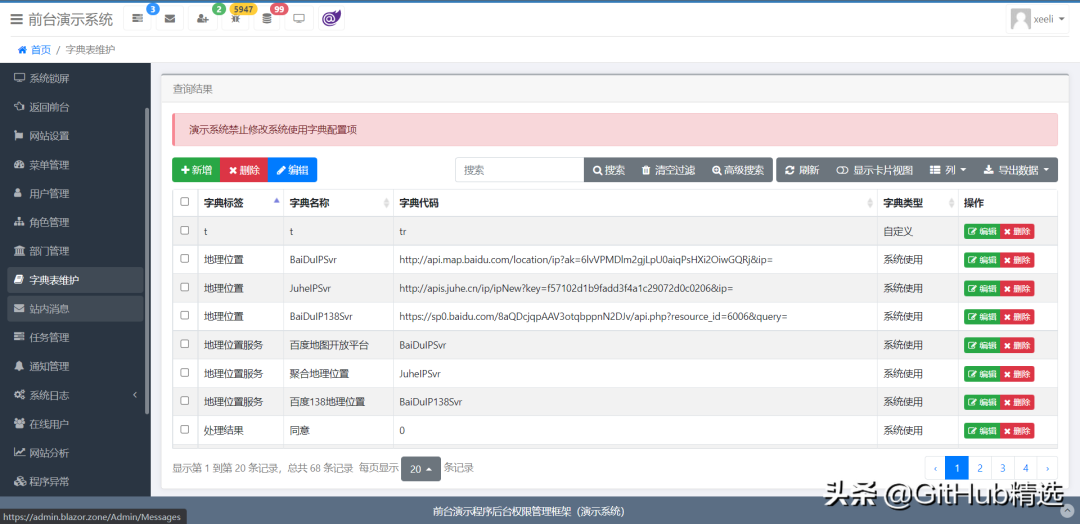Click the sidebar vertical scrollbar
Screen dimensions: 1080x524
point(147,260)
